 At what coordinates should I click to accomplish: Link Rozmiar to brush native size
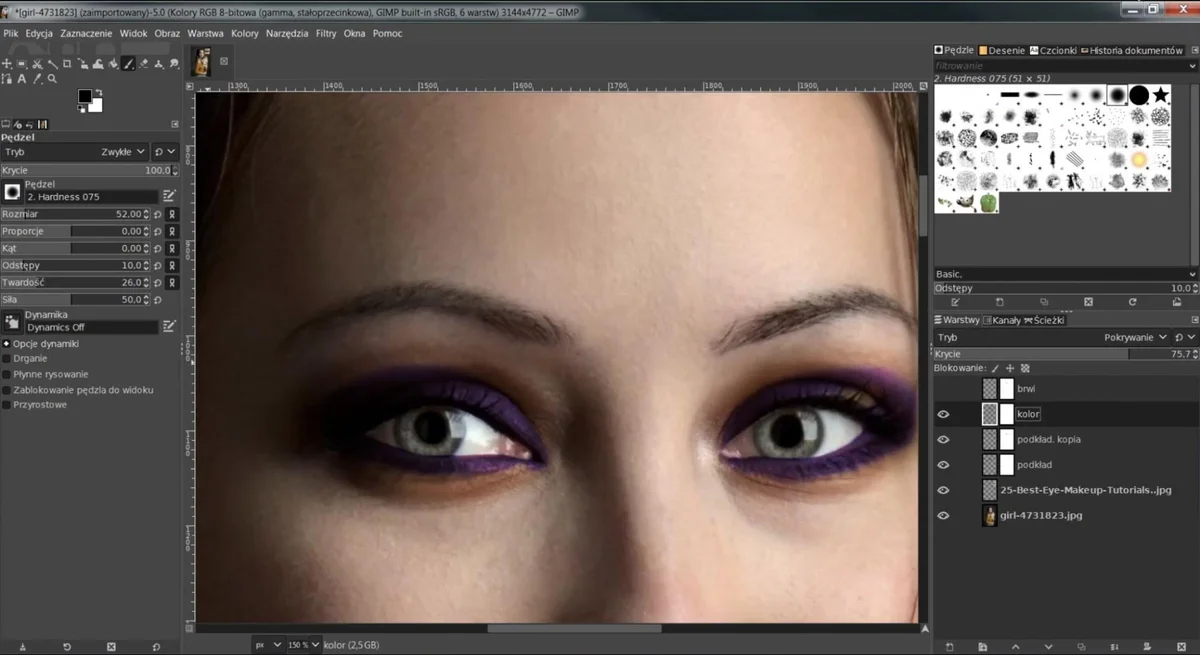(x=172, y=214)
